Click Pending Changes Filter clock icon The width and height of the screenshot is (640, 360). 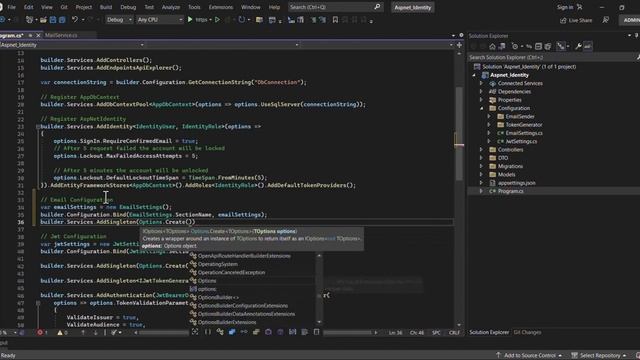point(515,47)
